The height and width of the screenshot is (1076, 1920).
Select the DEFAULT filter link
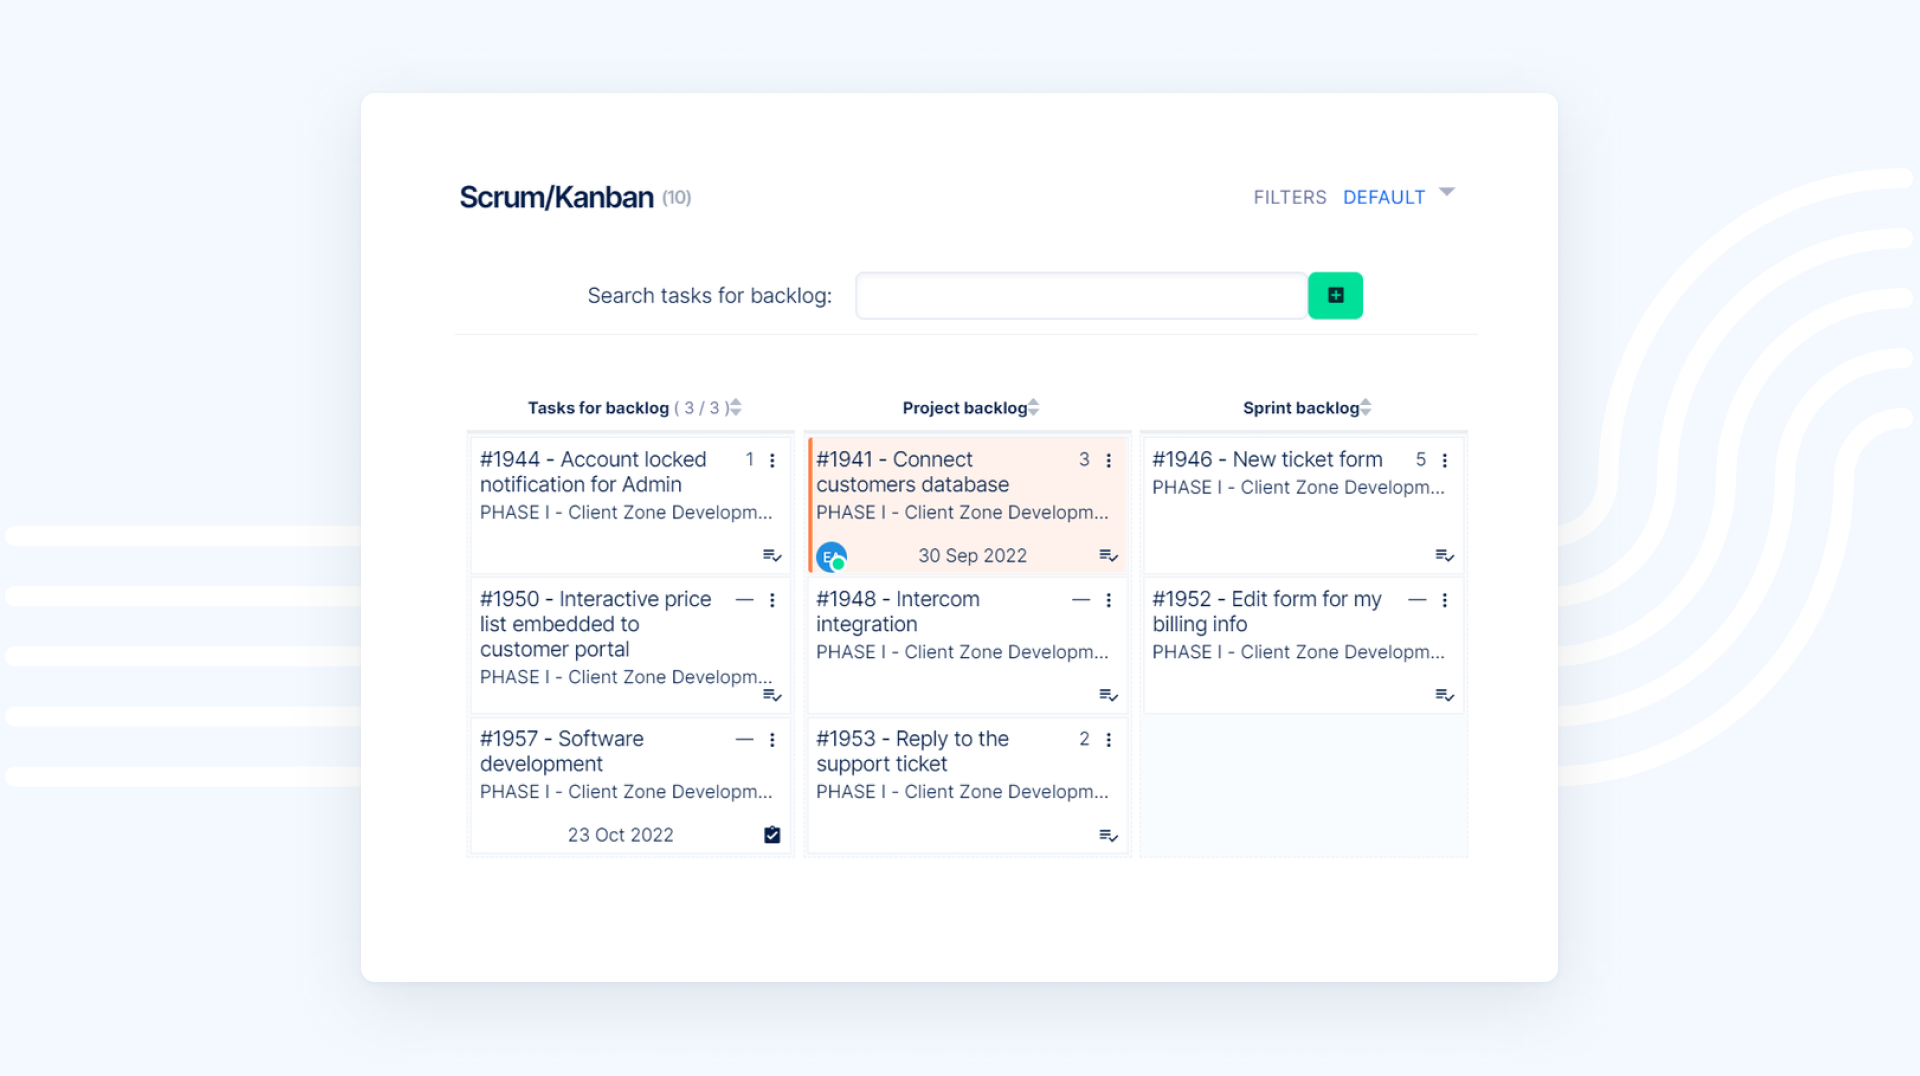click(x=1383, y=197)
